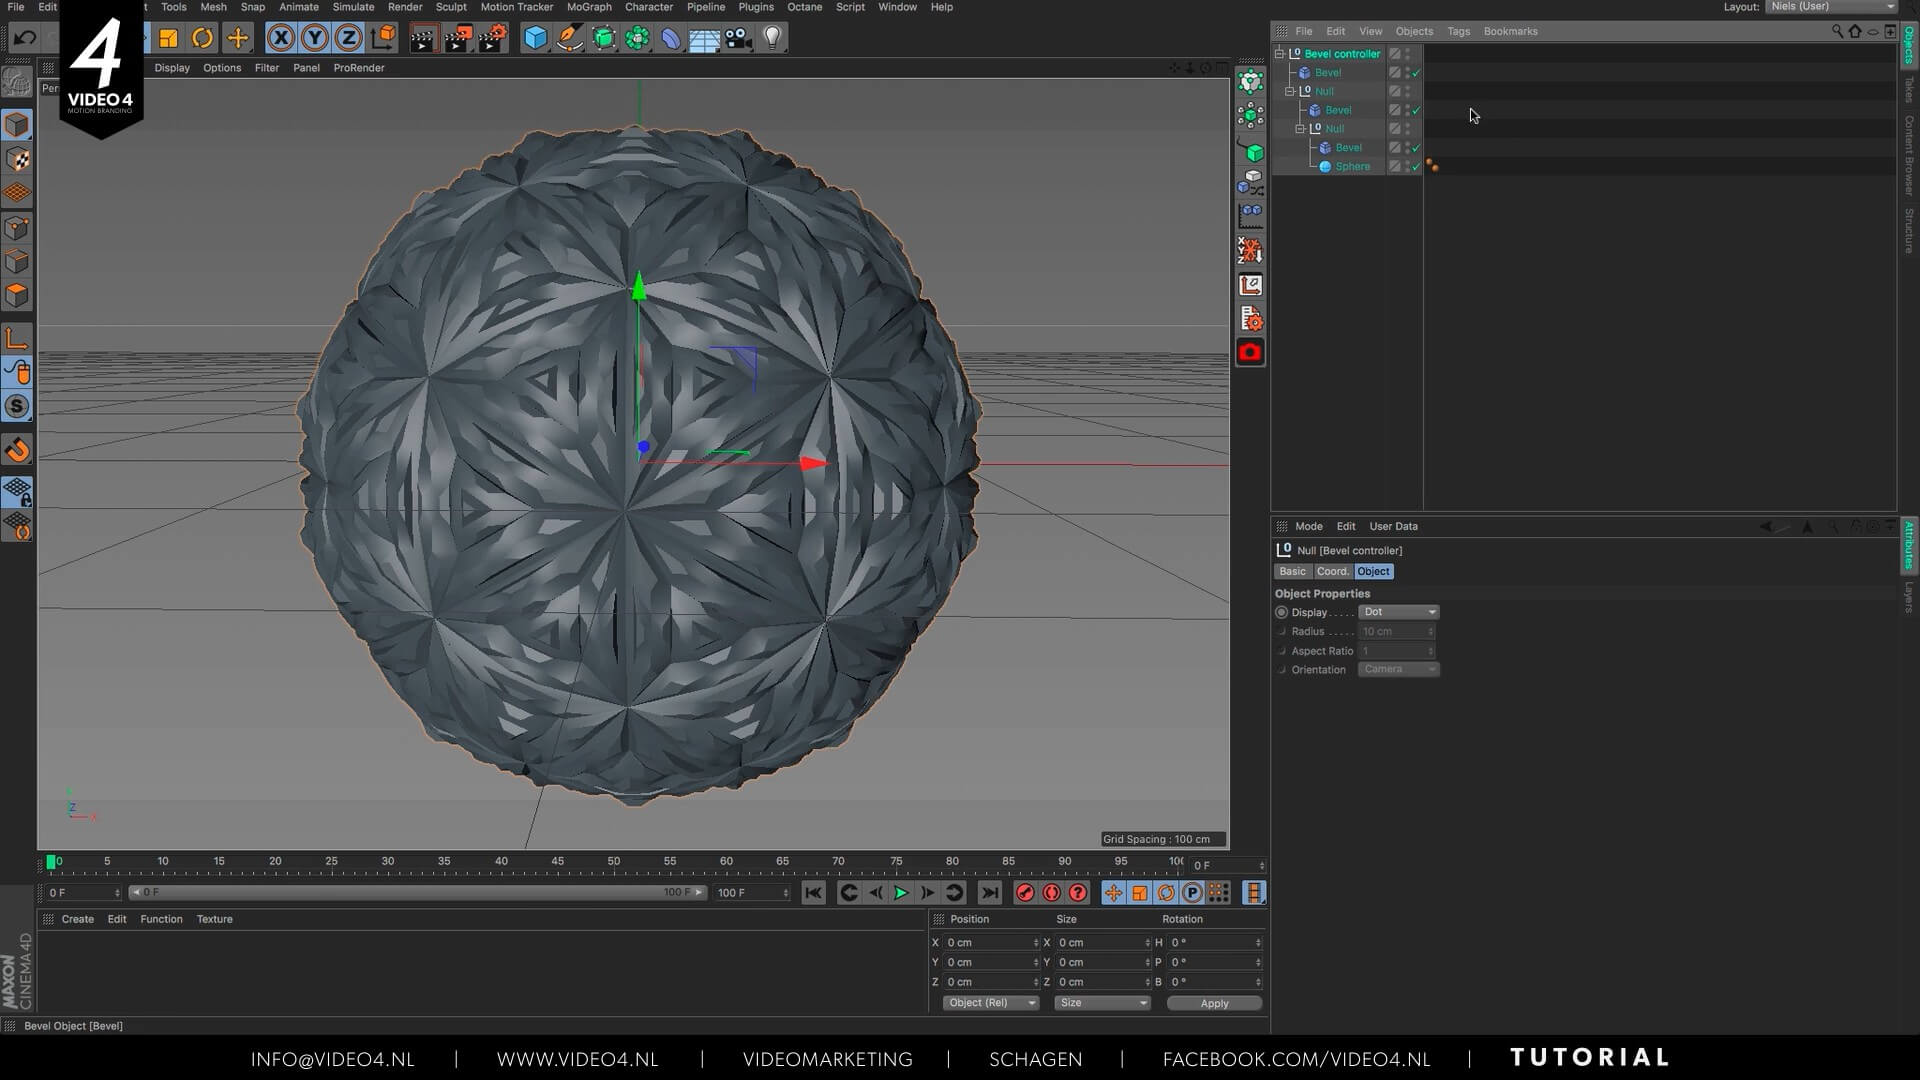Open the Display dropdown showing Dot
This screenshot has width=1920, height=1080.
(x=1398, y=612)
